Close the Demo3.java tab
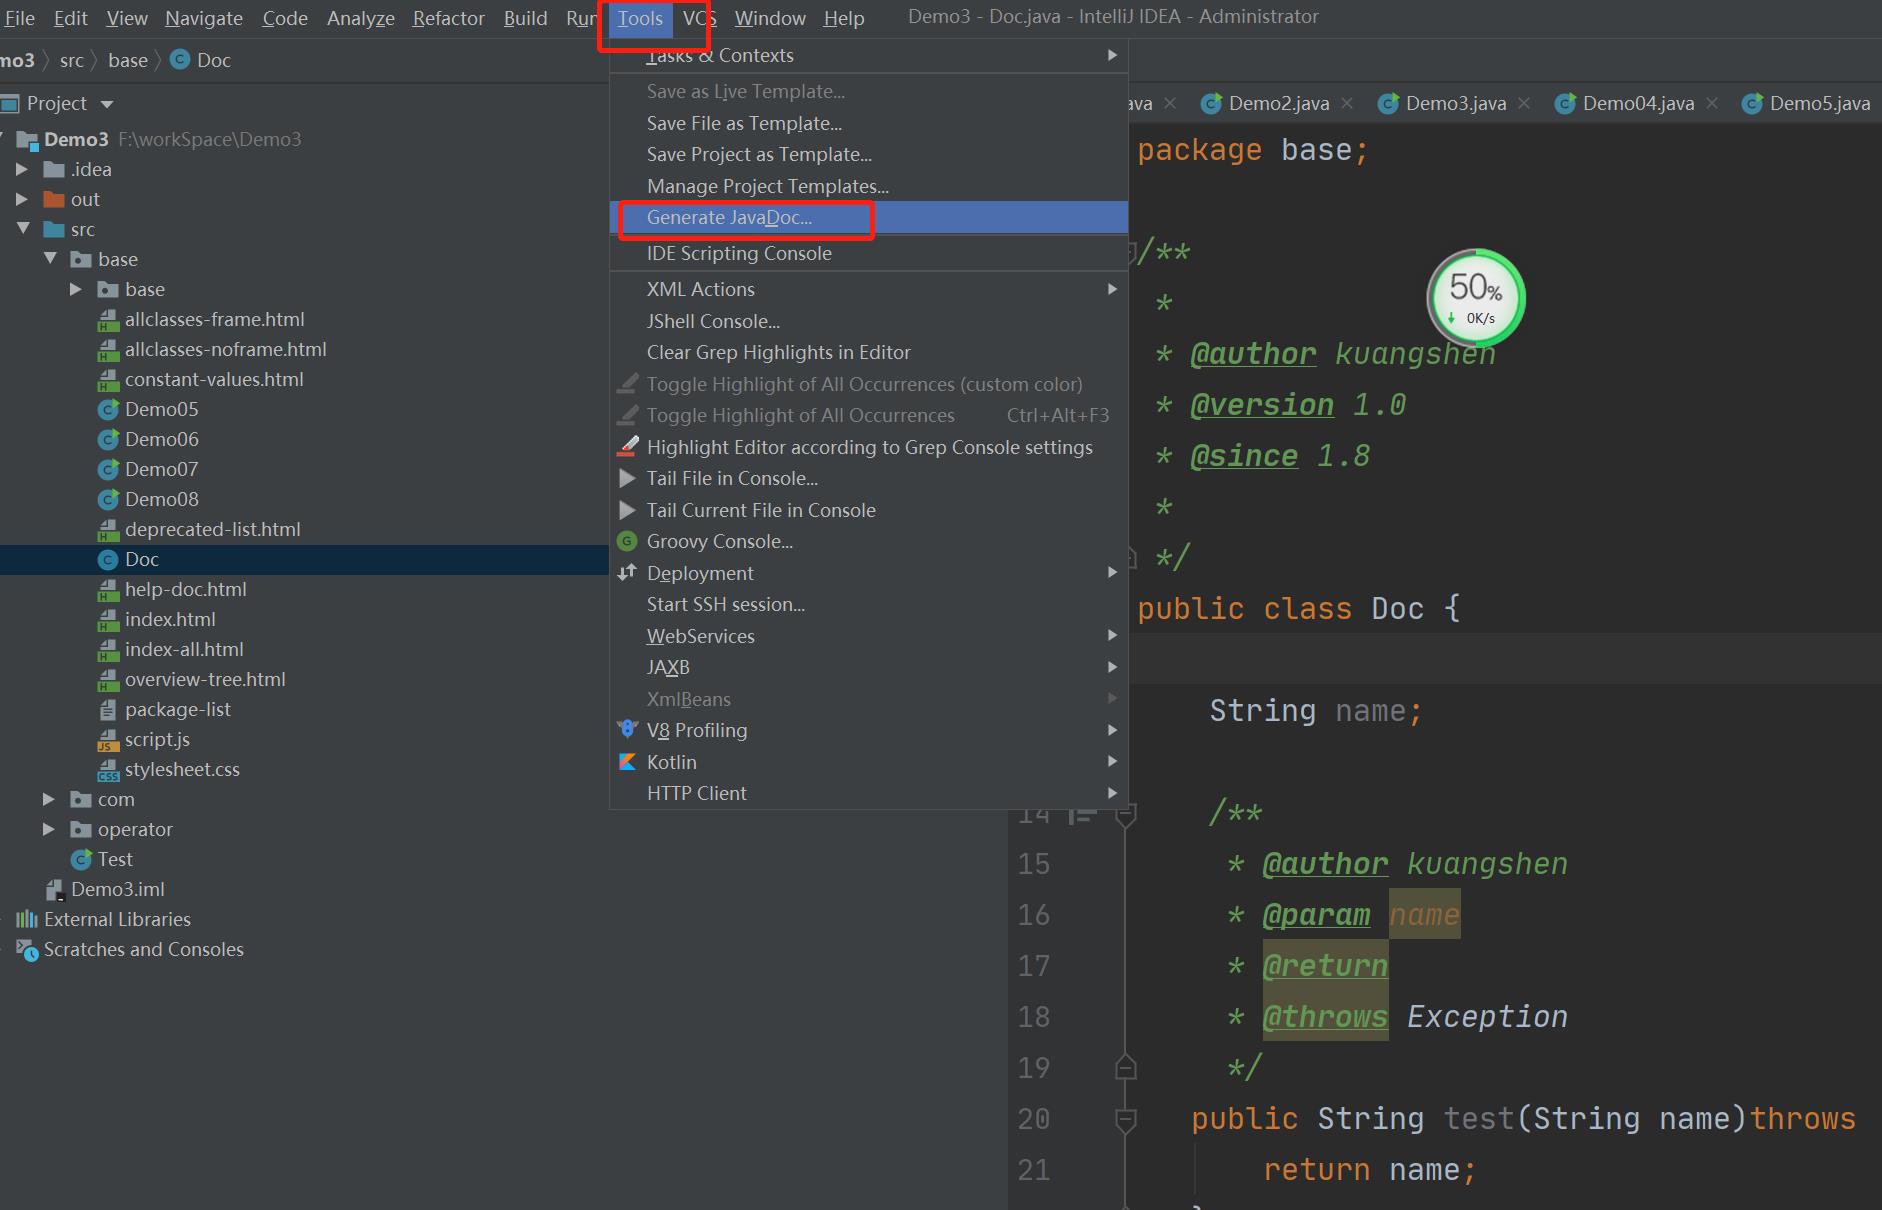The height and width of the screenshot is (1210, 1882). (x=1524, y=103)
